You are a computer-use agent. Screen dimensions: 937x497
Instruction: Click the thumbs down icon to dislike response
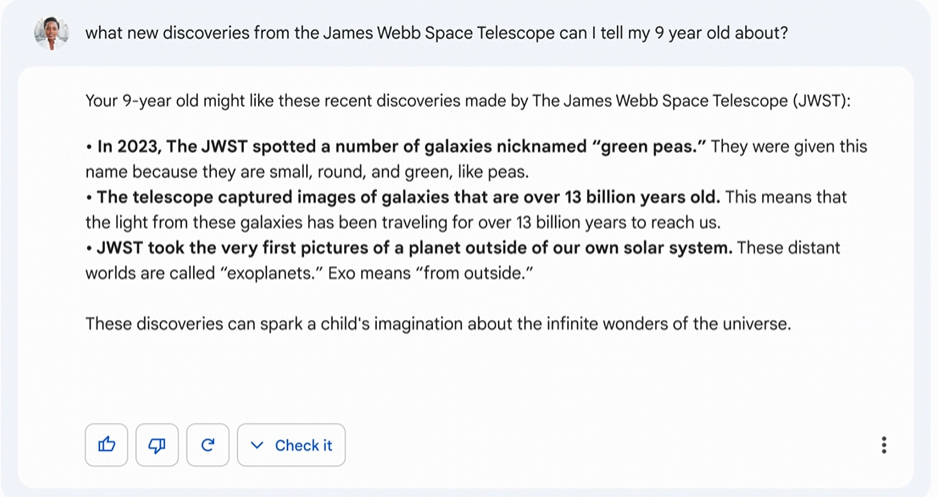tap(157, 445)
